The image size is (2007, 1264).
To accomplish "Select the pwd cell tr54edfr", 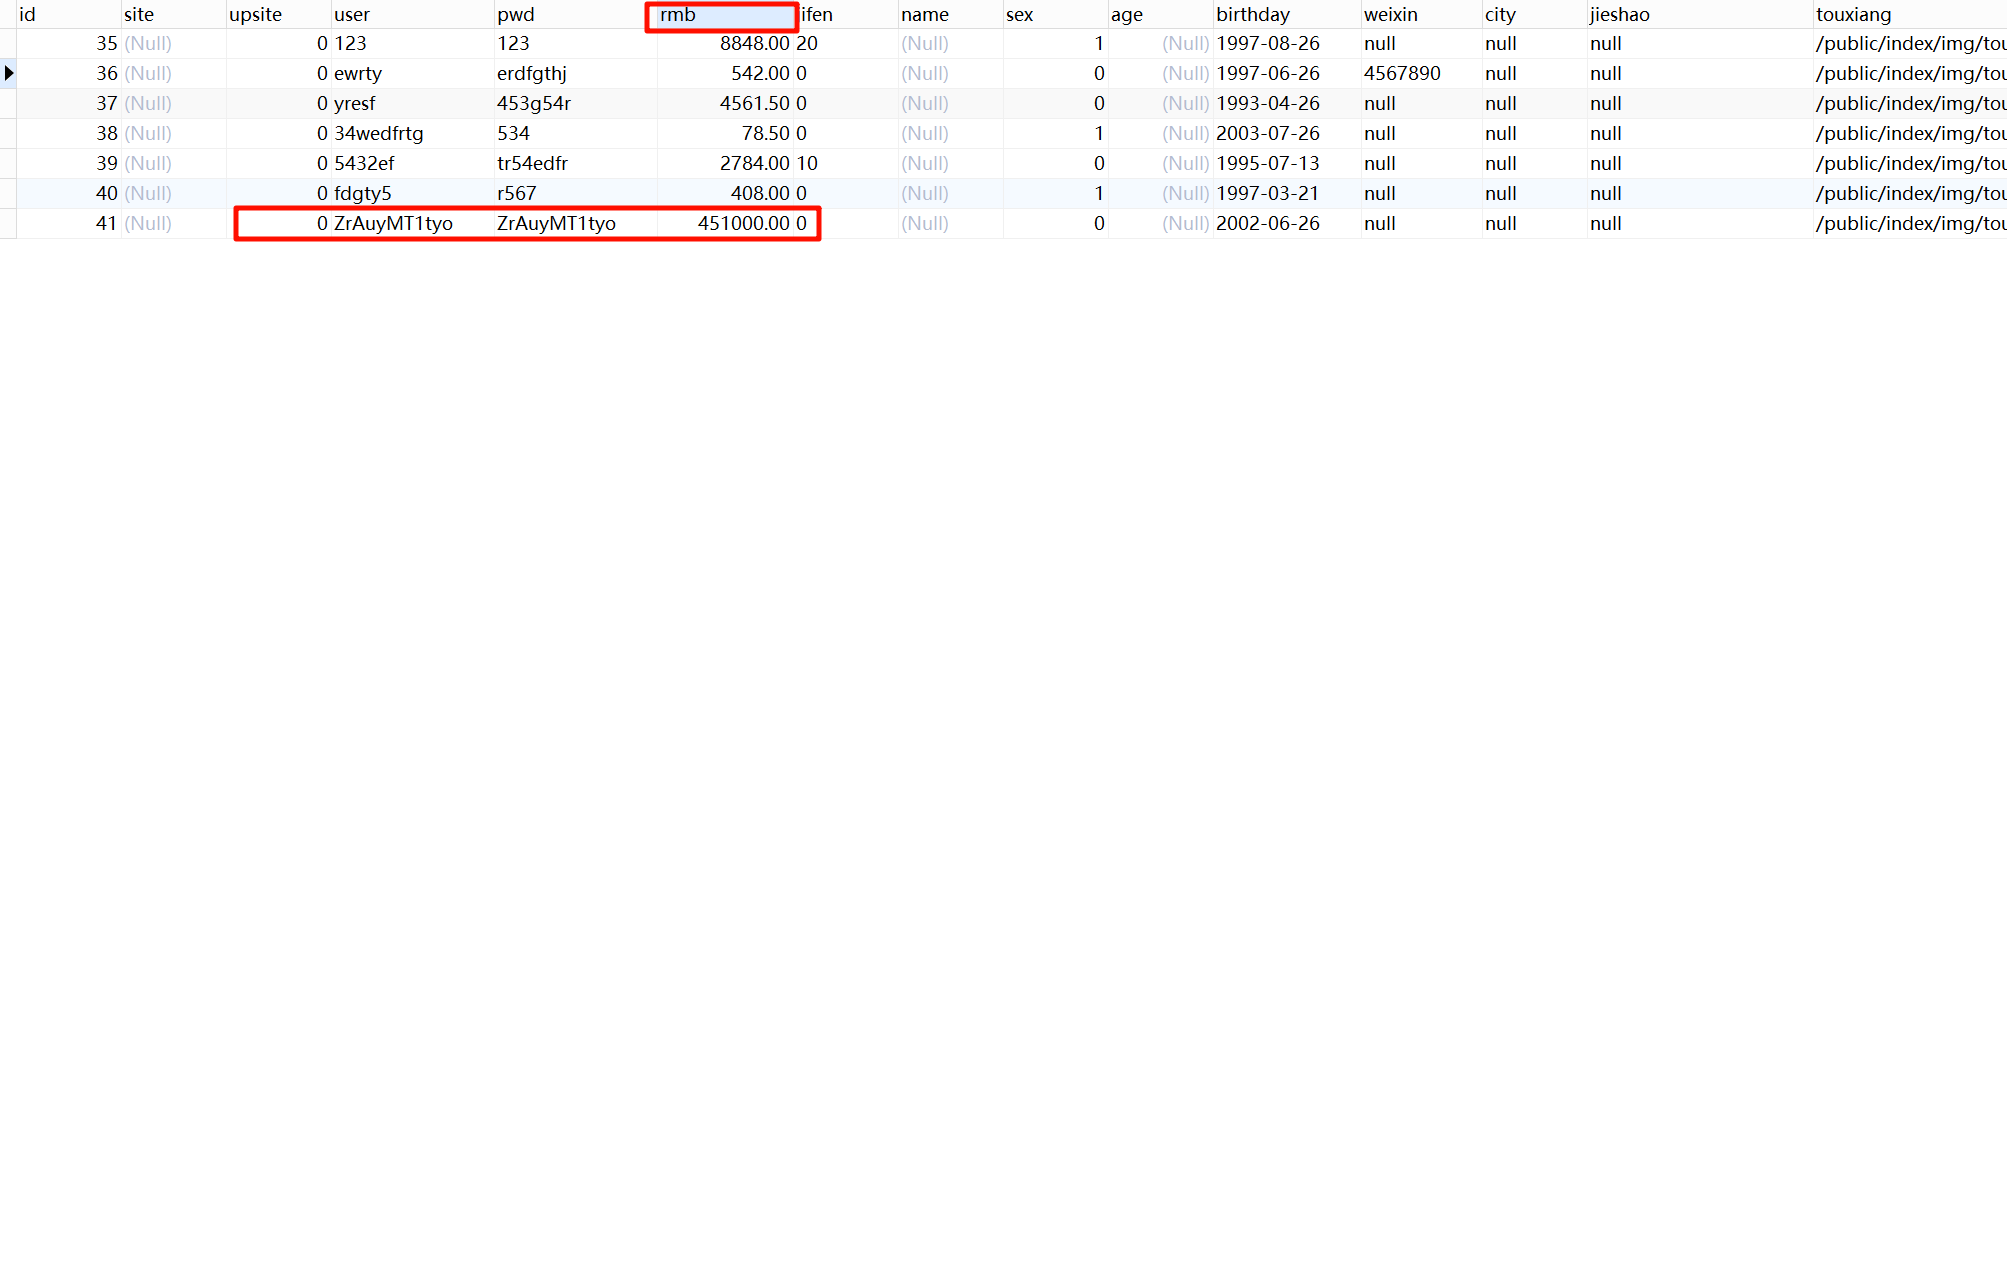I will [x=533, y=163].
